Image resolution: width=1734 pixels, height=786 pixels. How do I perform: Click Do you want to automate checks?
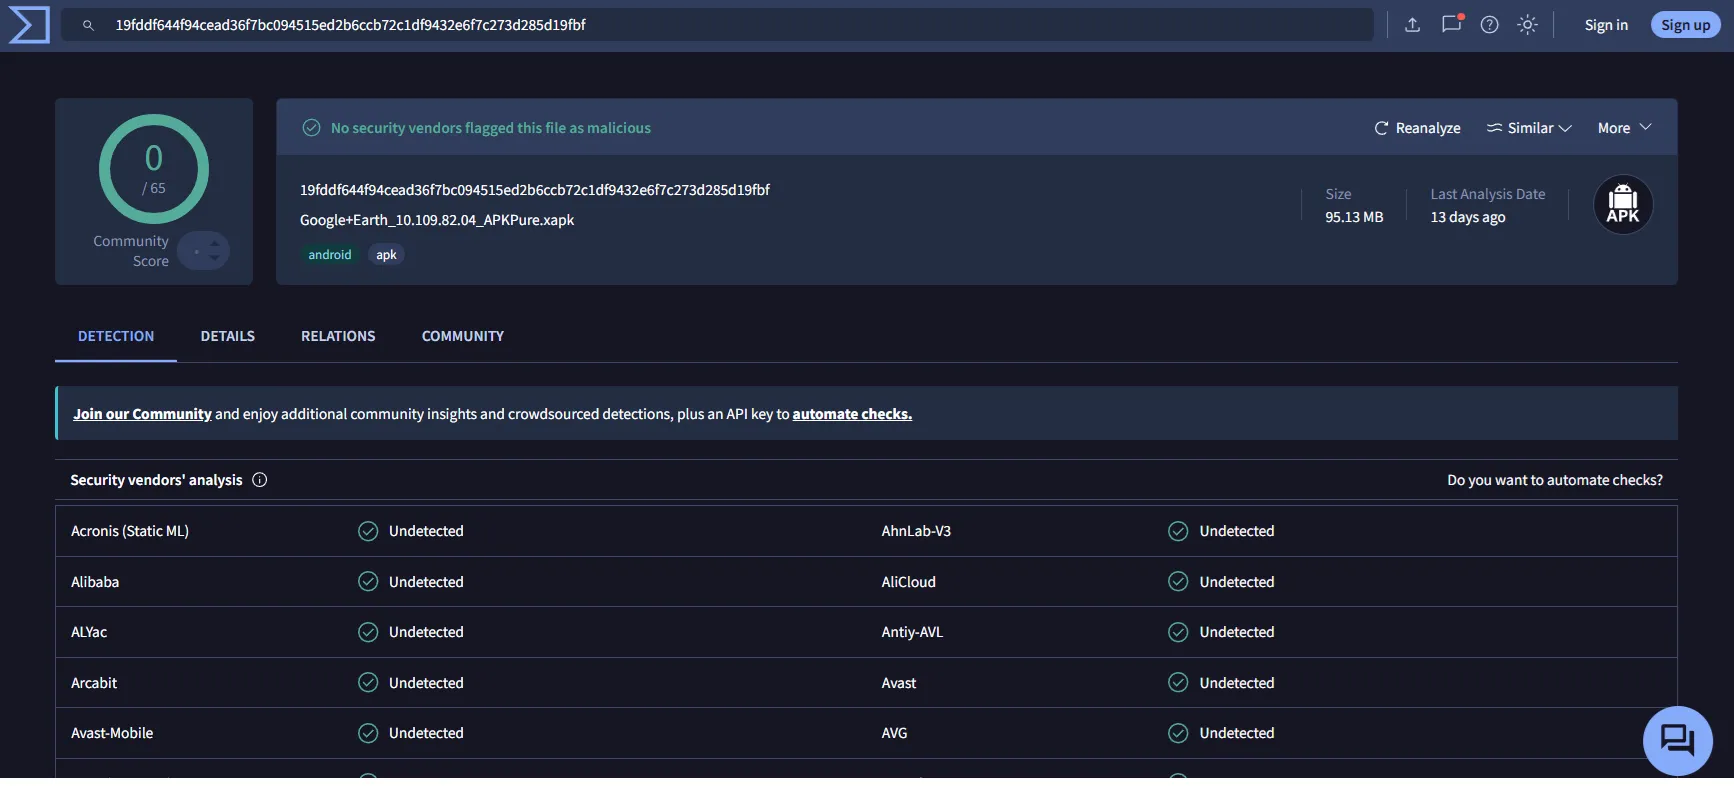(1555, 480)
